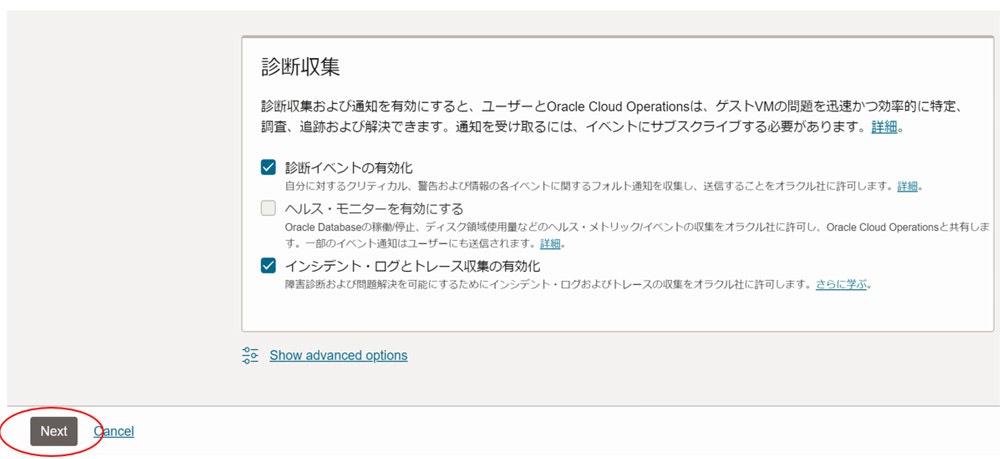
Task: Open 詳細 link under 診断イベントの有効化
Action: (x=908, y=187)
